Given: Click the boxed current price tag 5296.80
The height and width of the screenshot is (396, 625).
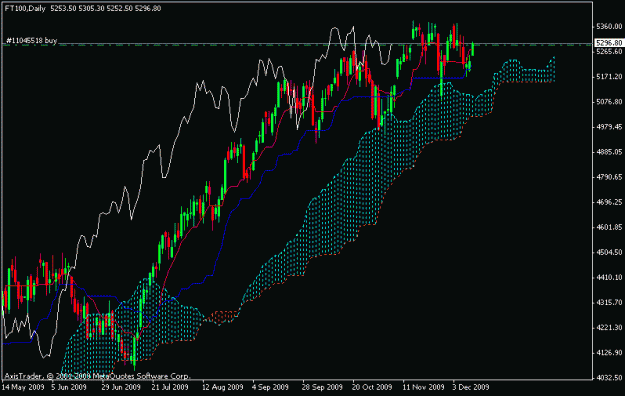Looking at the screenshot, I should (609, 43).
